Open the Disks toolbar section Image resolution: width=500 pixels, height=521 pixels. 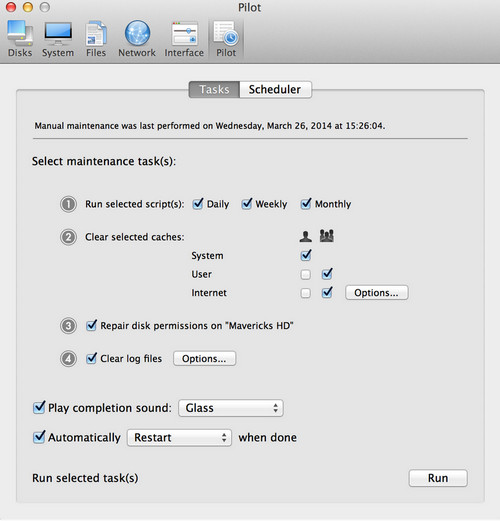(20, 39)
